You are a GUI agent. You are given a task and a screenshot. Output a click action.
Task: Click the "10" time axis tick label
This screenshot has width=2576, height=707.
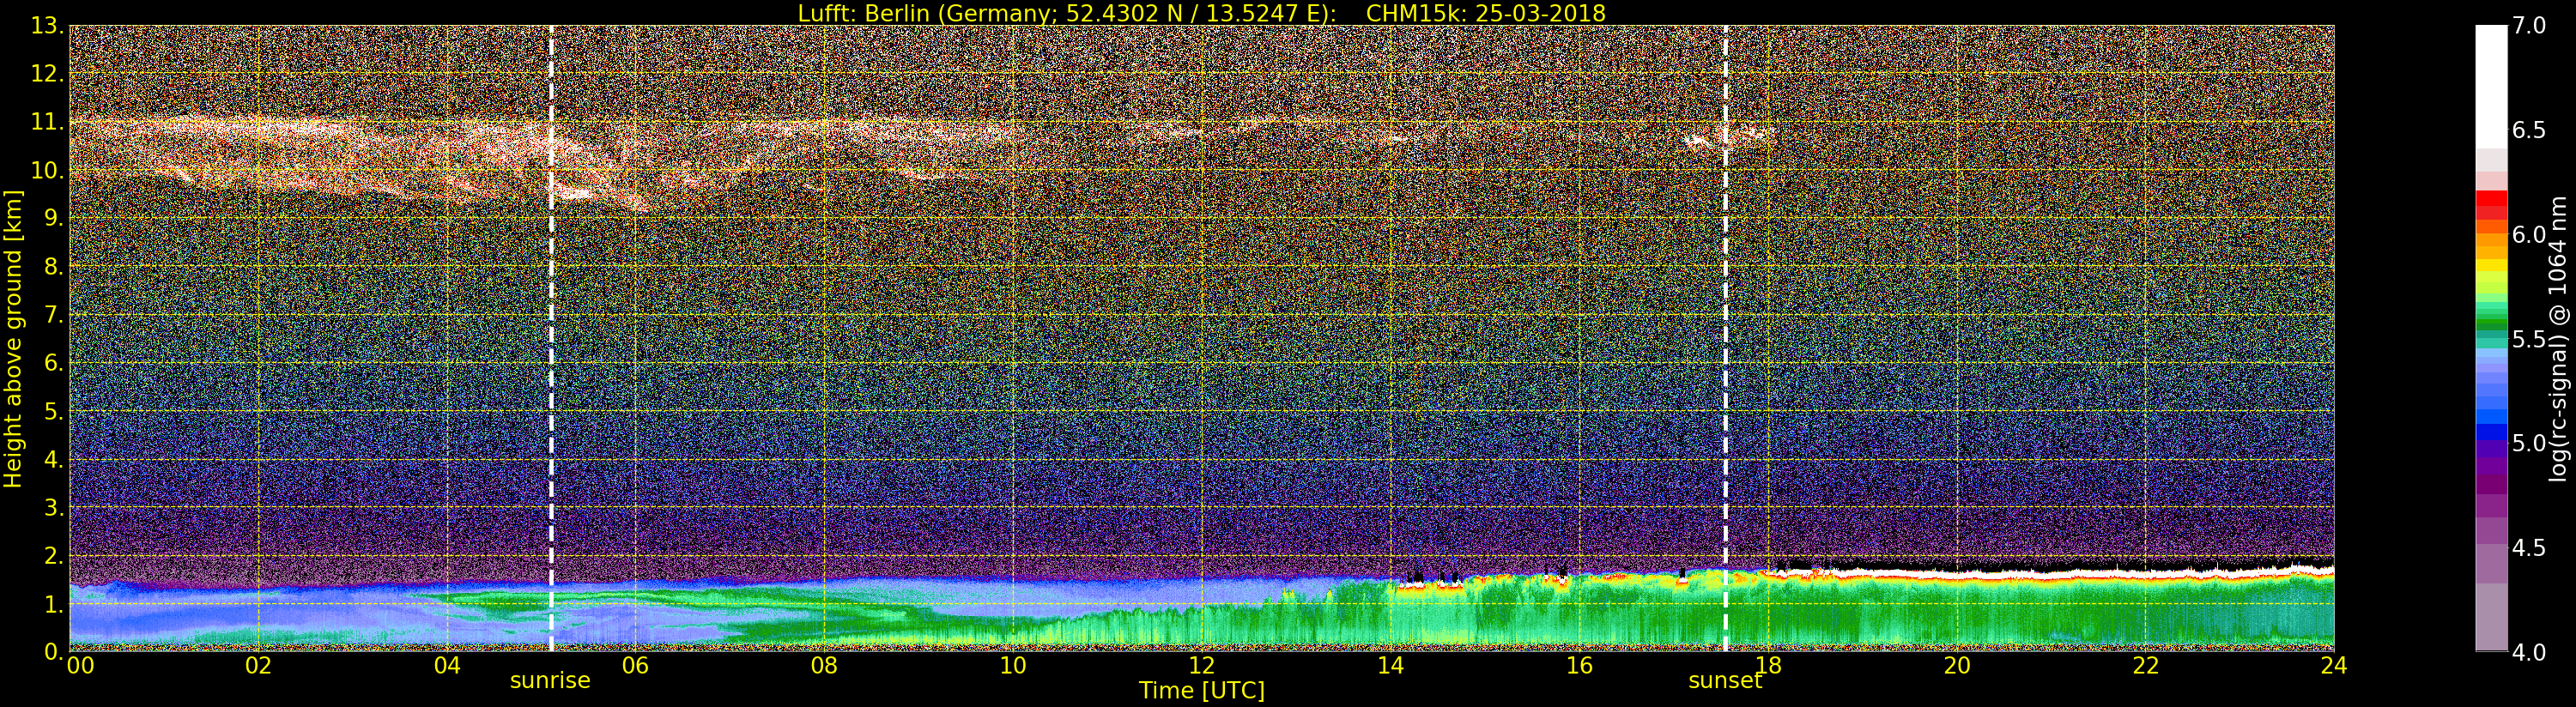(1013, 666)
